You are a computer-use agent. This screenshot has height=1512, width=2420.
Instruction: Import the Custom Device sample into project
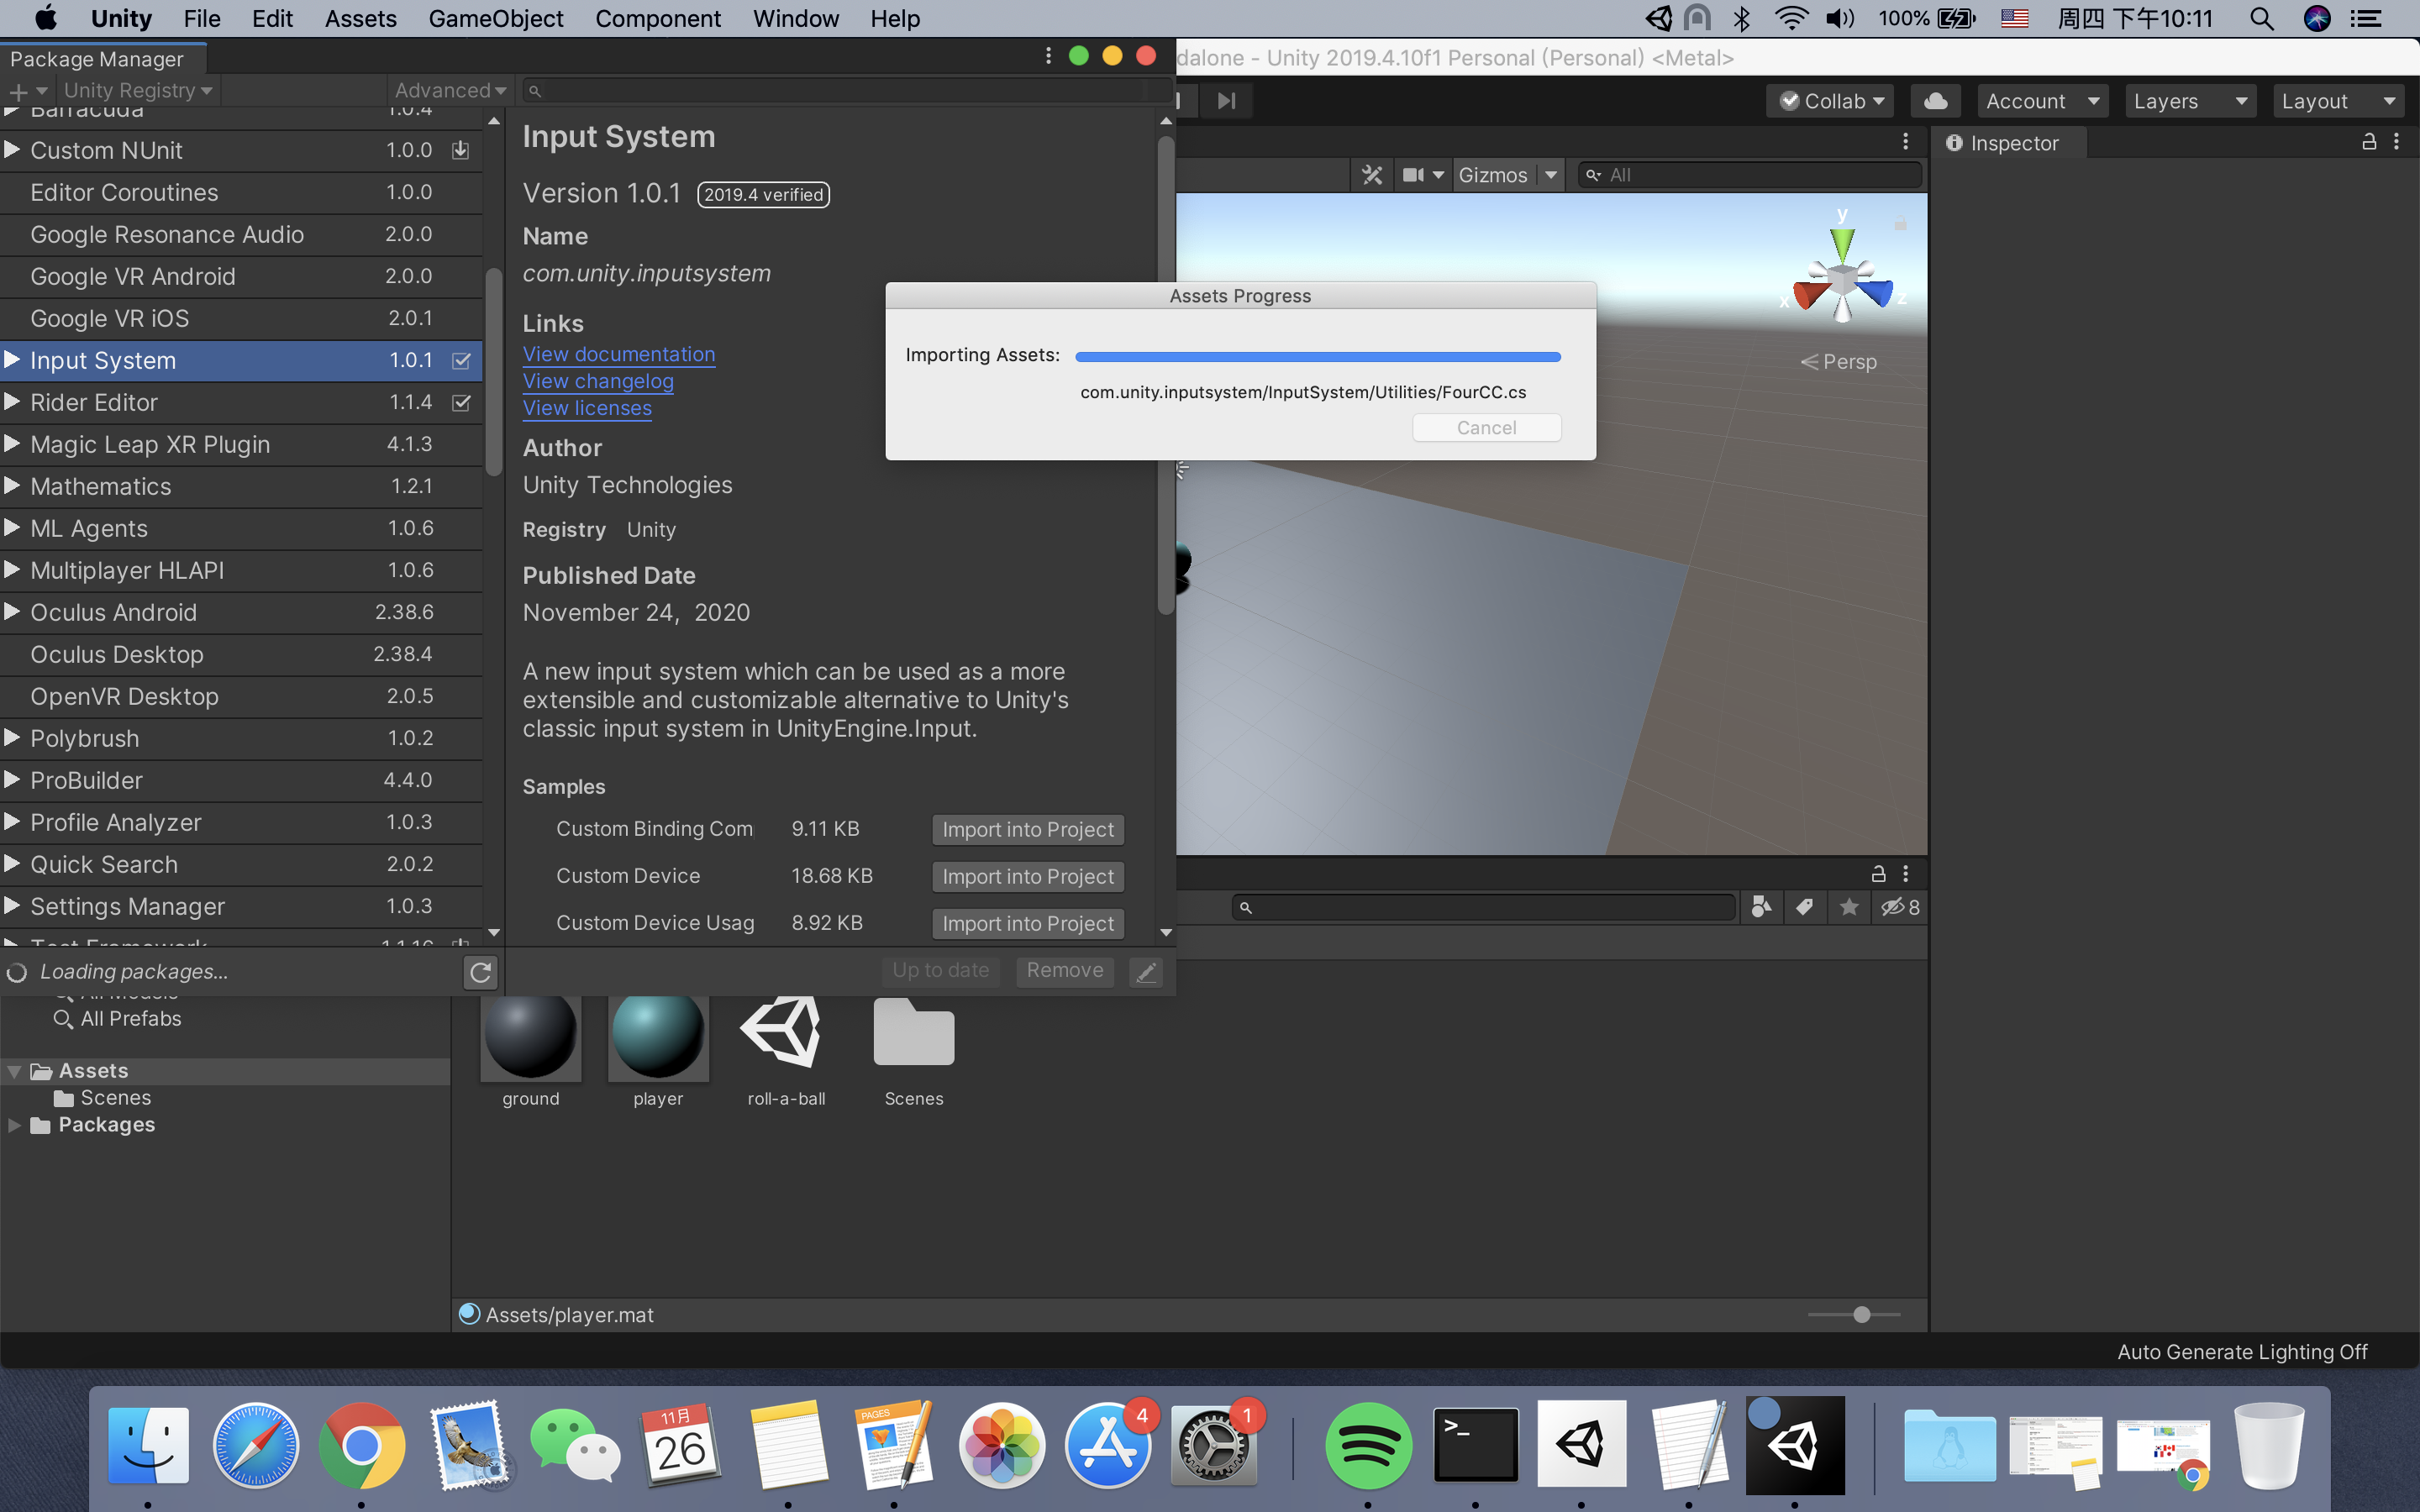coord(1028,876)
